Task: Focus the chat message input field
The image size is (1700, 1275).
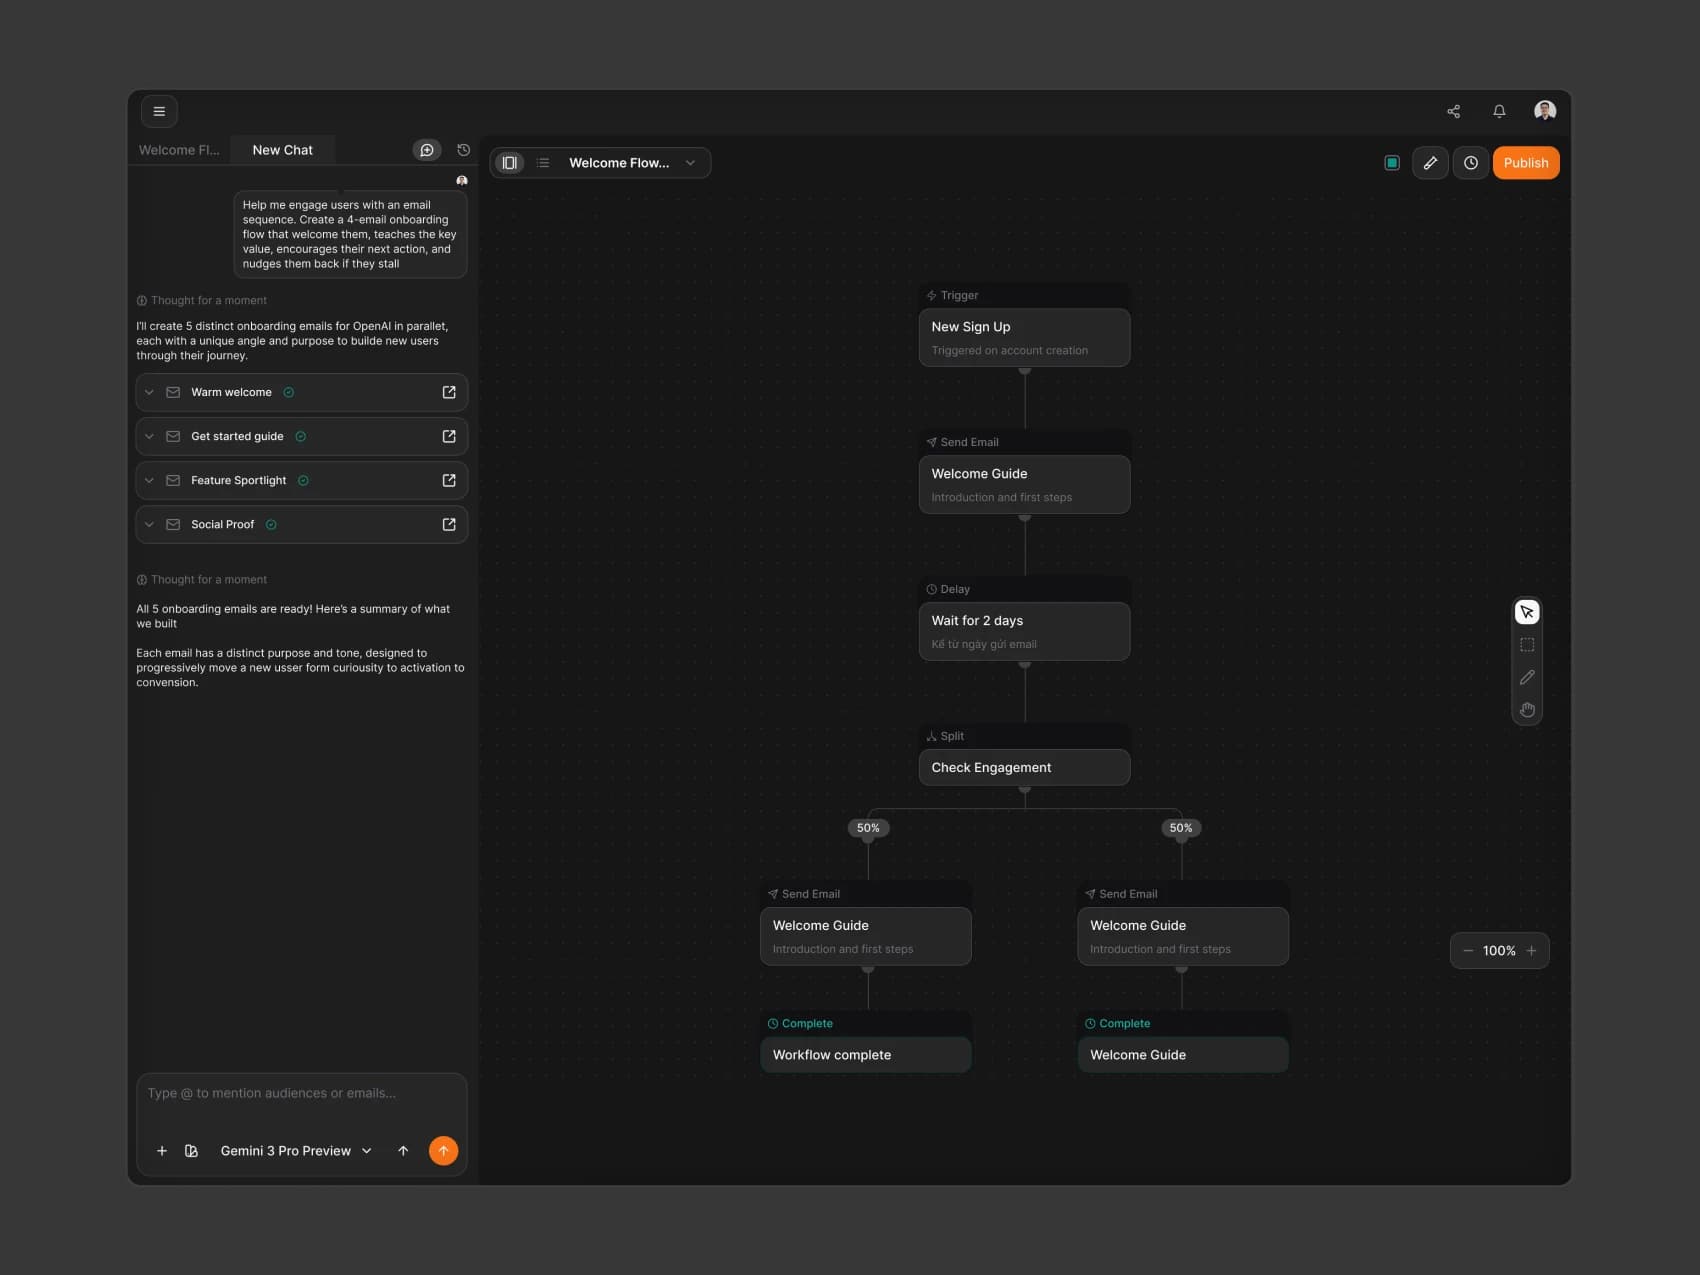Action: coord(301,1094)
